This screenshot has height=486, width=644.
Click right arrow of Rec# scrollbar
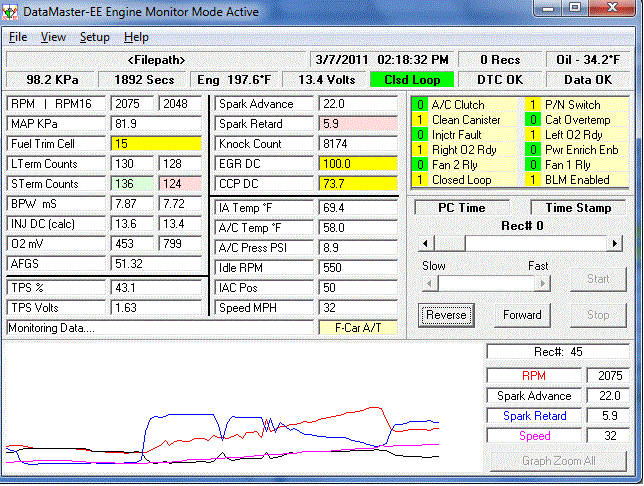pyautogui.click(x=614, y=243)
